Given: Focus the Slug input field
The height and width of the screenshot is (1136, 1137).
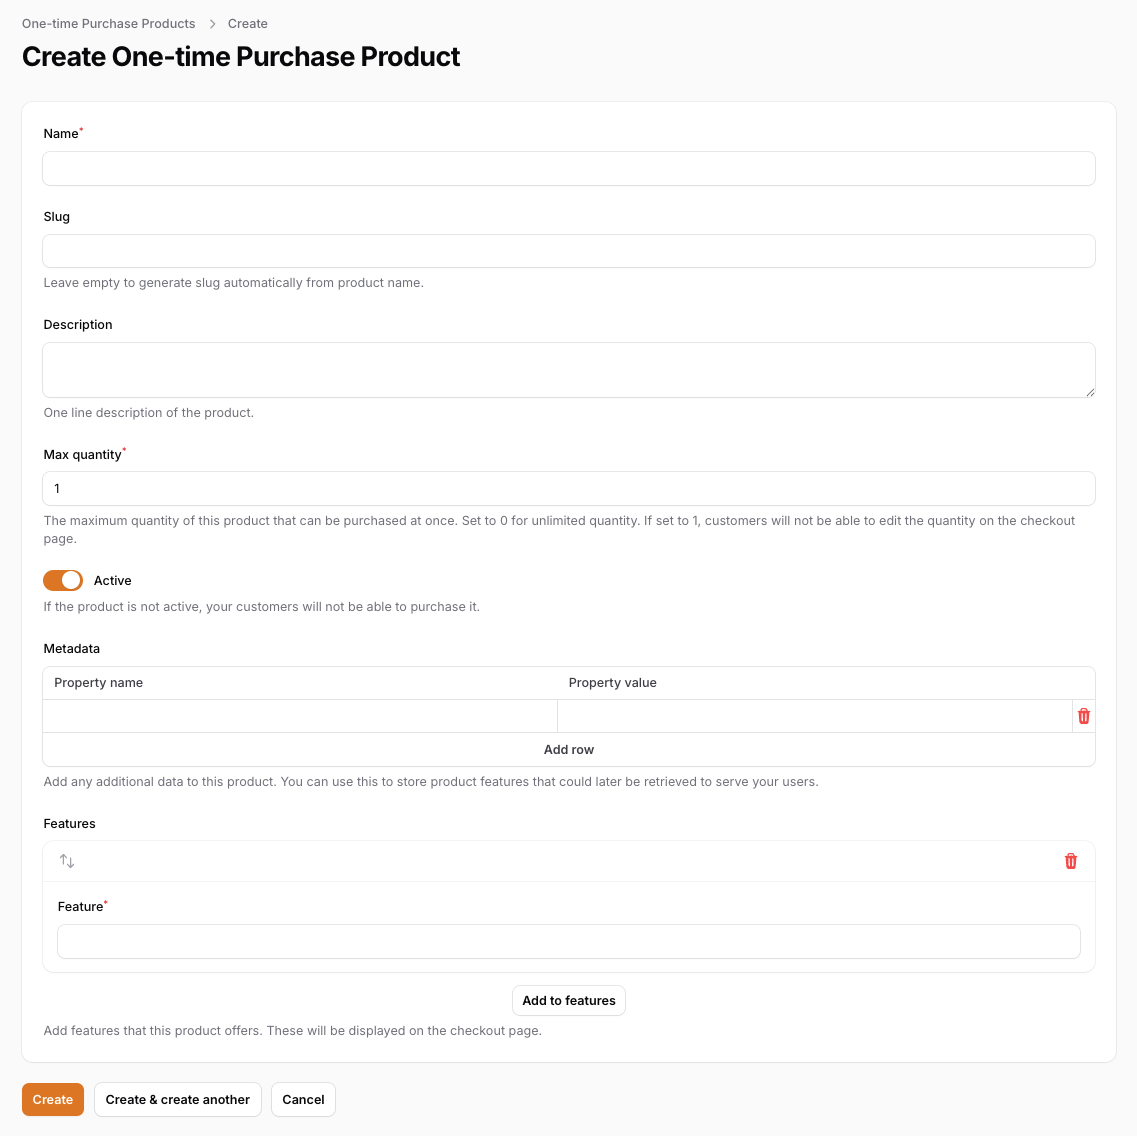Looking at the screenshot, I should coord(568,251).
